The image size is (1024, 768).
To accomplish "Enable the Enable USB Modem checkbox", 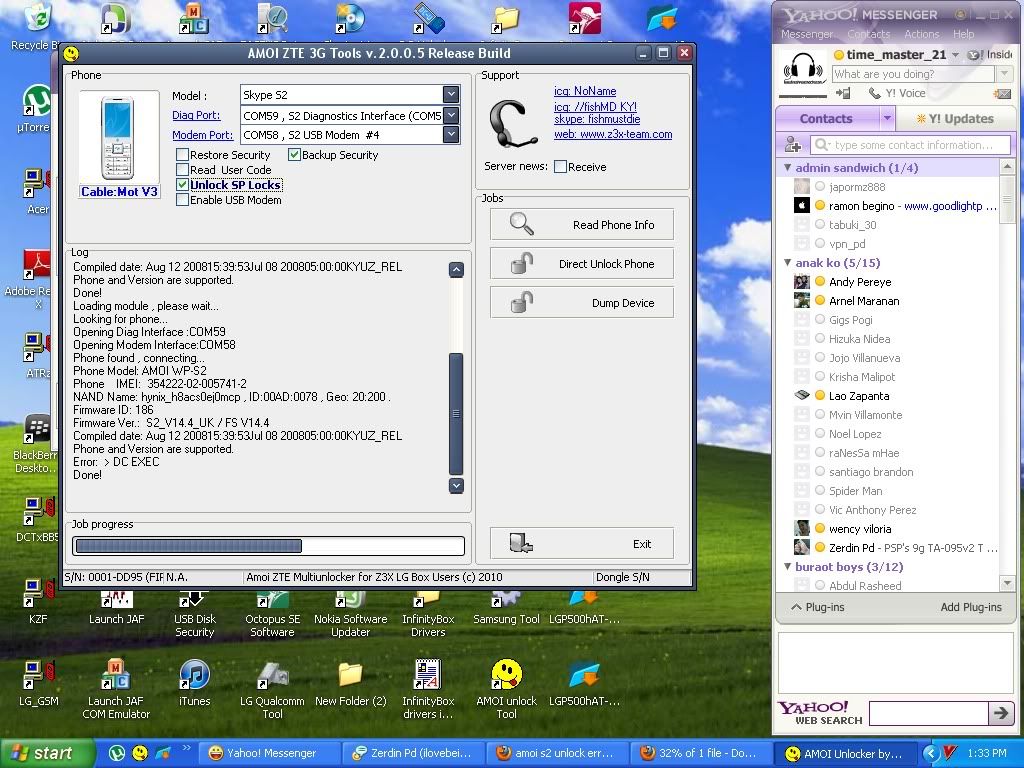I will [183, 200].
